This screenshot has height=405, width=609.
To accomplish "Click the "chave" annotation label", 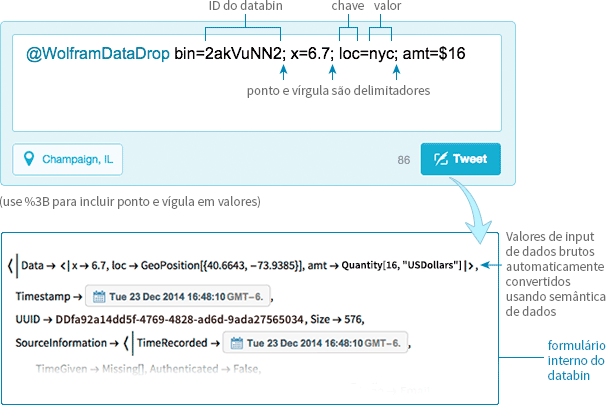I will pyautogui.click(x=348, y=6).
